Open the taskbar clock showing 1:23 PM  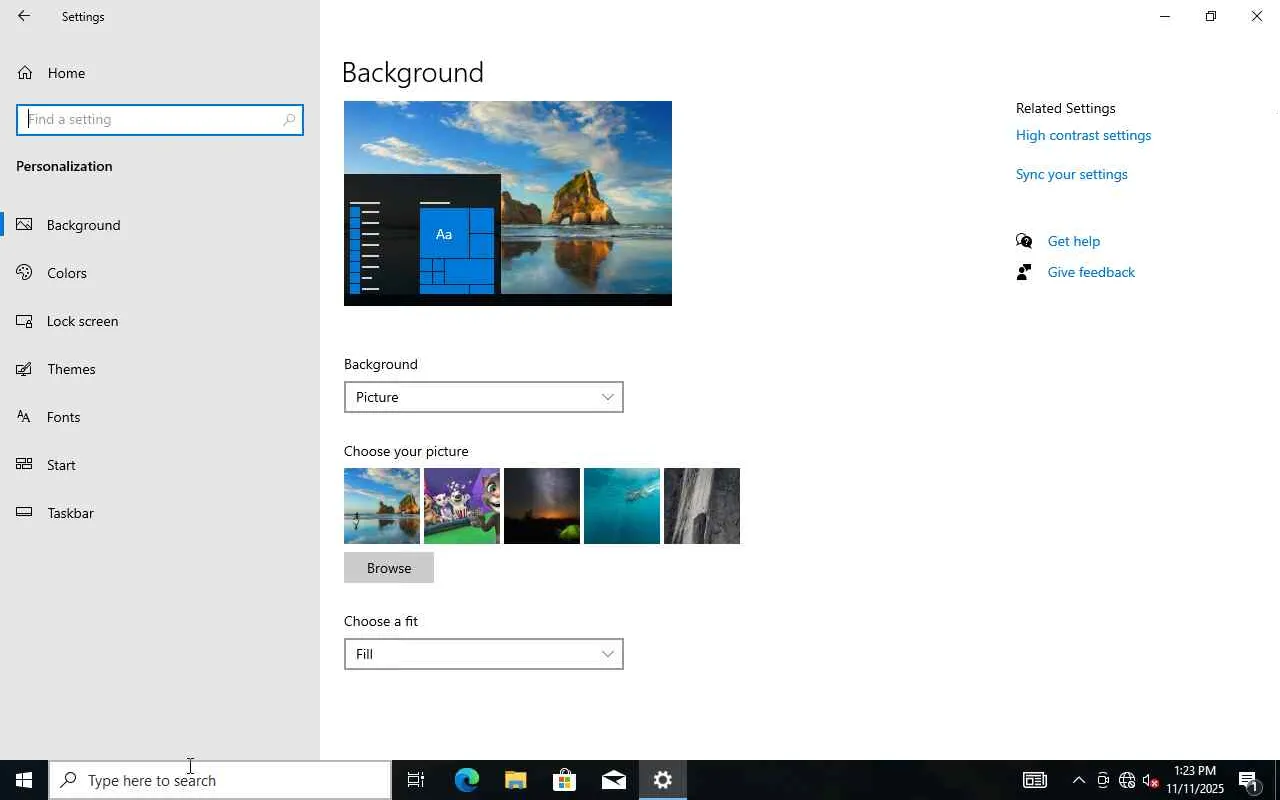click(1195, 780)
